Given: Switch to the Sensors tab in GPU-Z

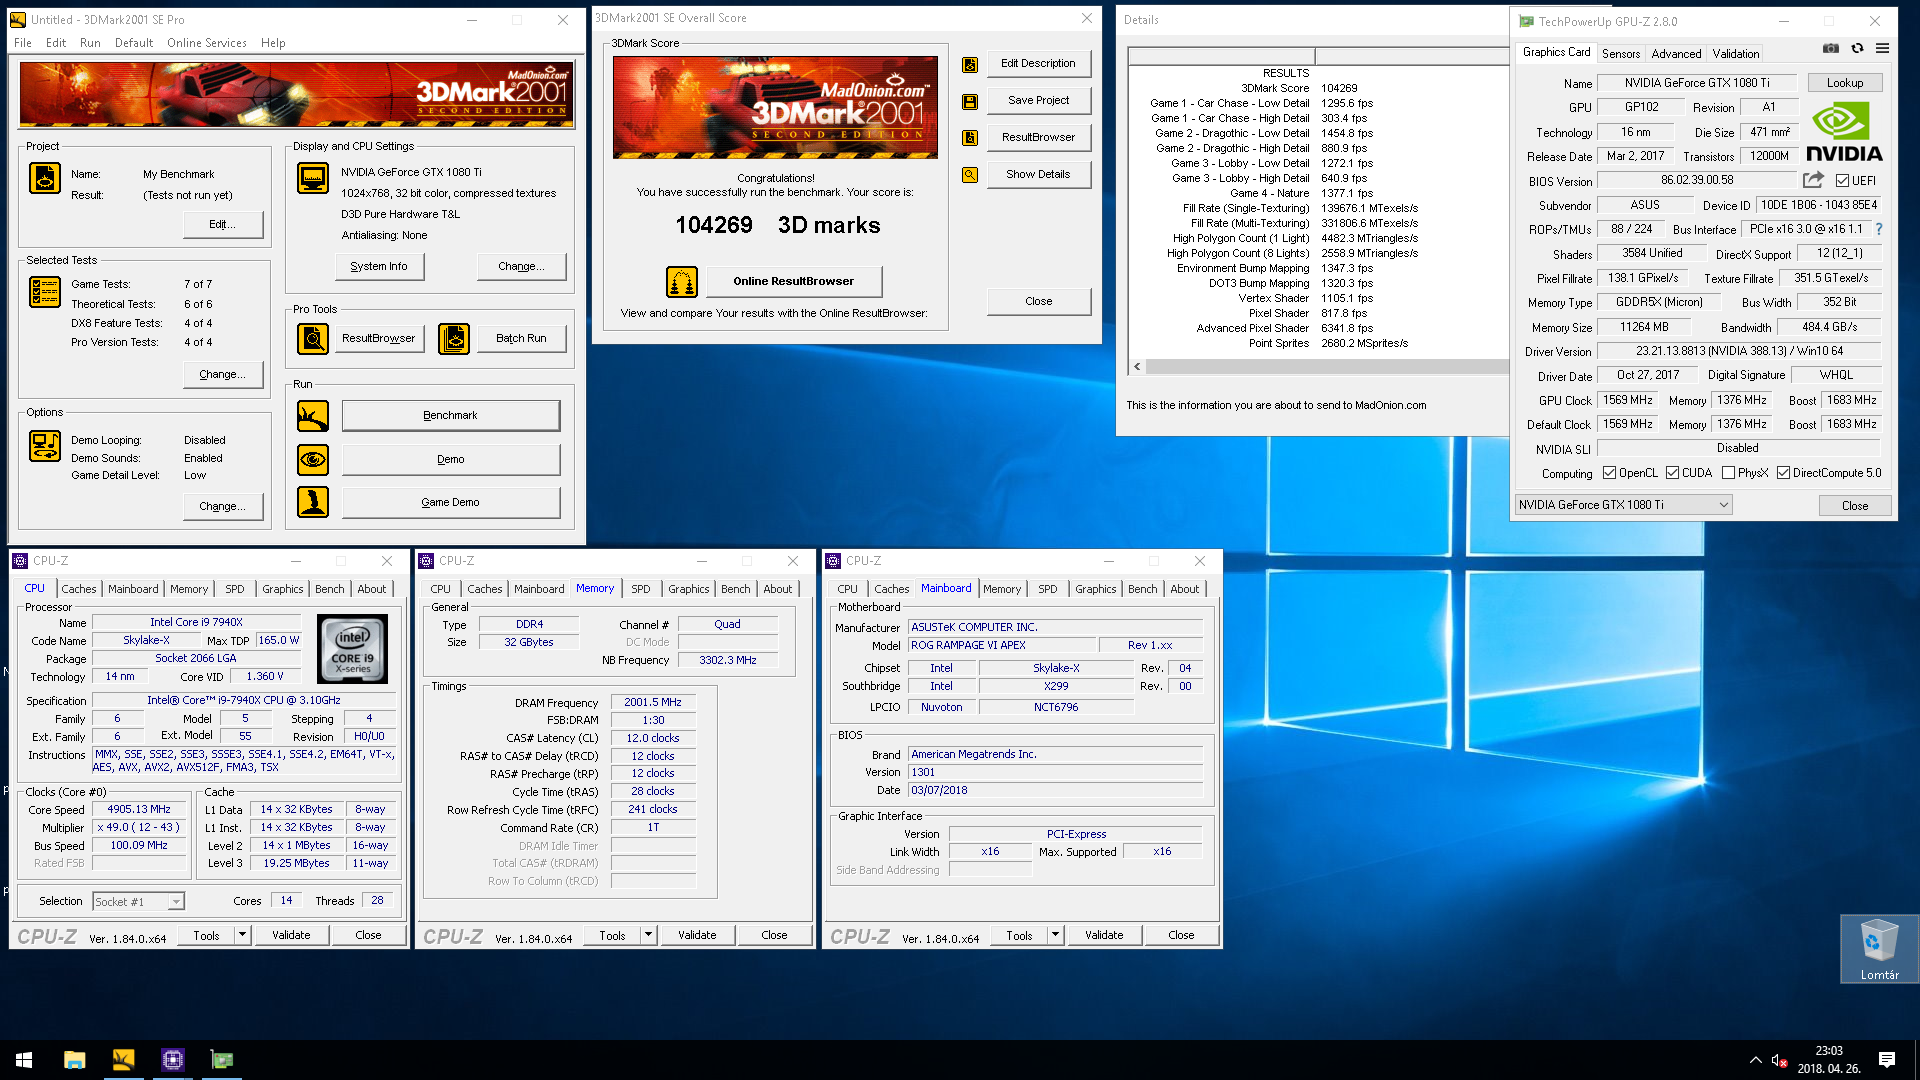Looking at the screenshot, I should (1620, 54).
